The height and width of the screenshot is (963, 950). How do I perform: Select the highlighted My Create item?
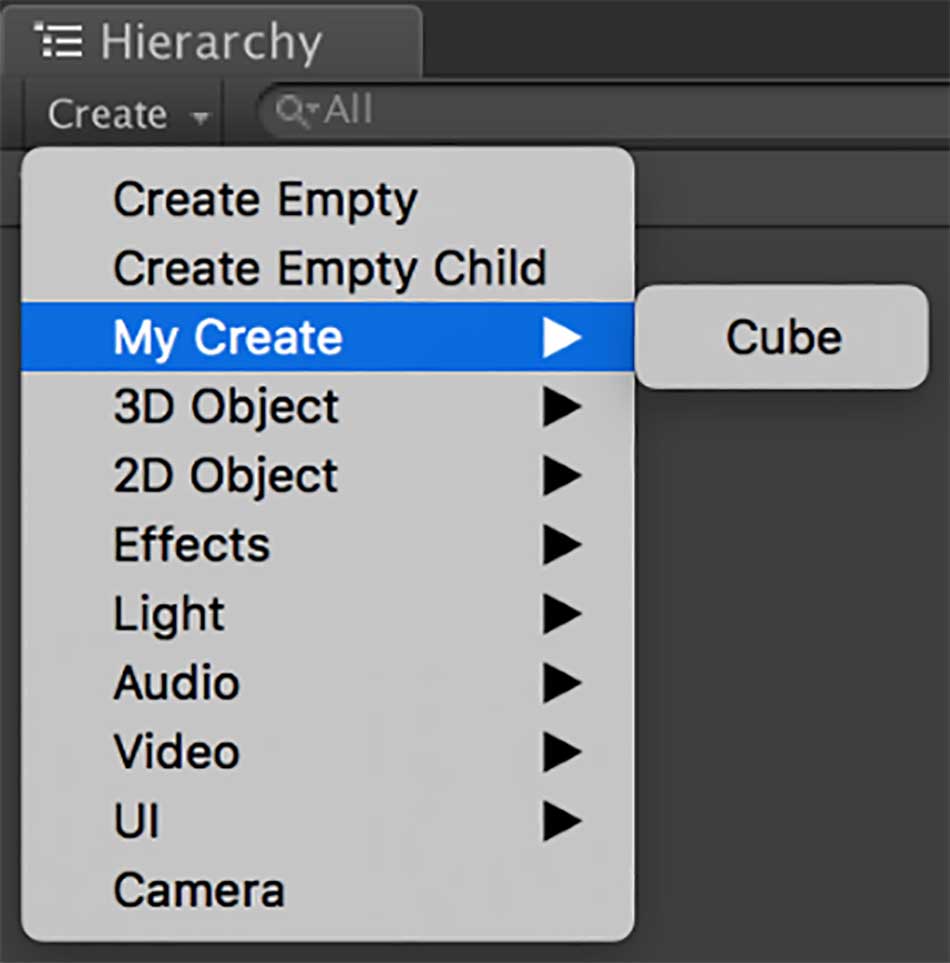click(x=328, y=337)
